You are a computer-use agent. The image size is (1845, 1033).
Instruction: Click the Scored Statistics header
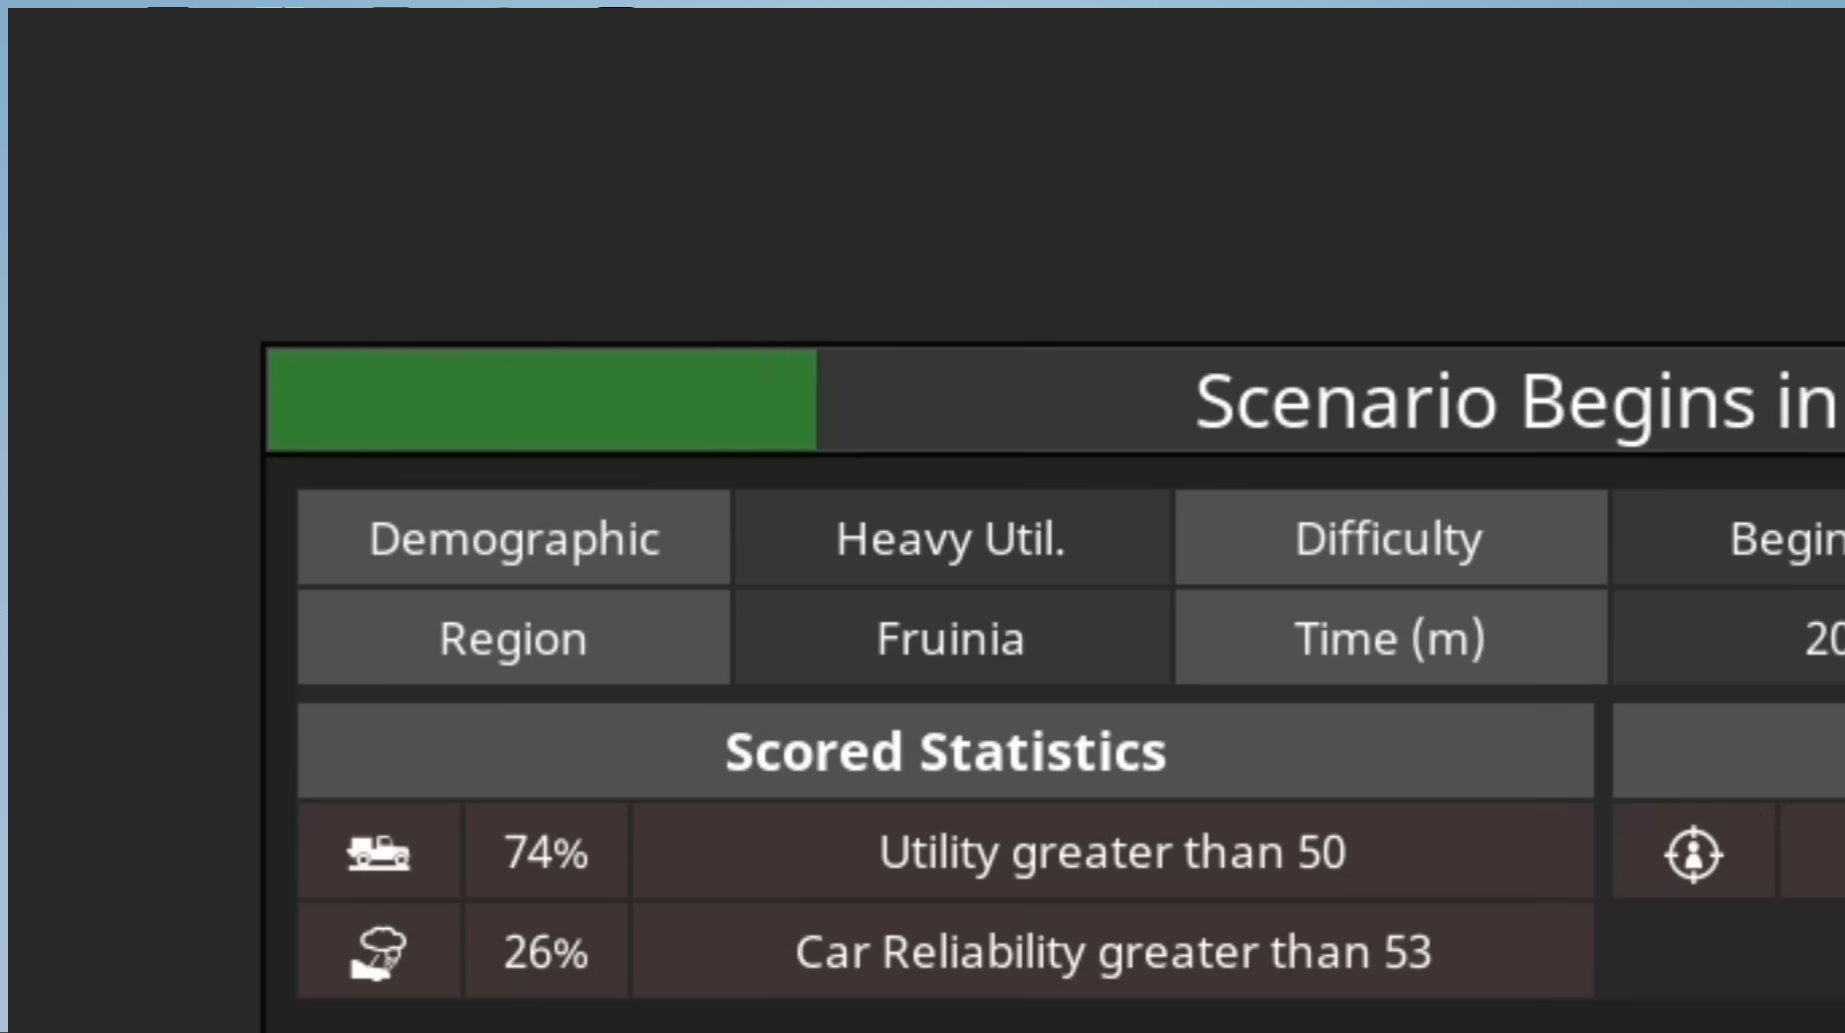945,751
